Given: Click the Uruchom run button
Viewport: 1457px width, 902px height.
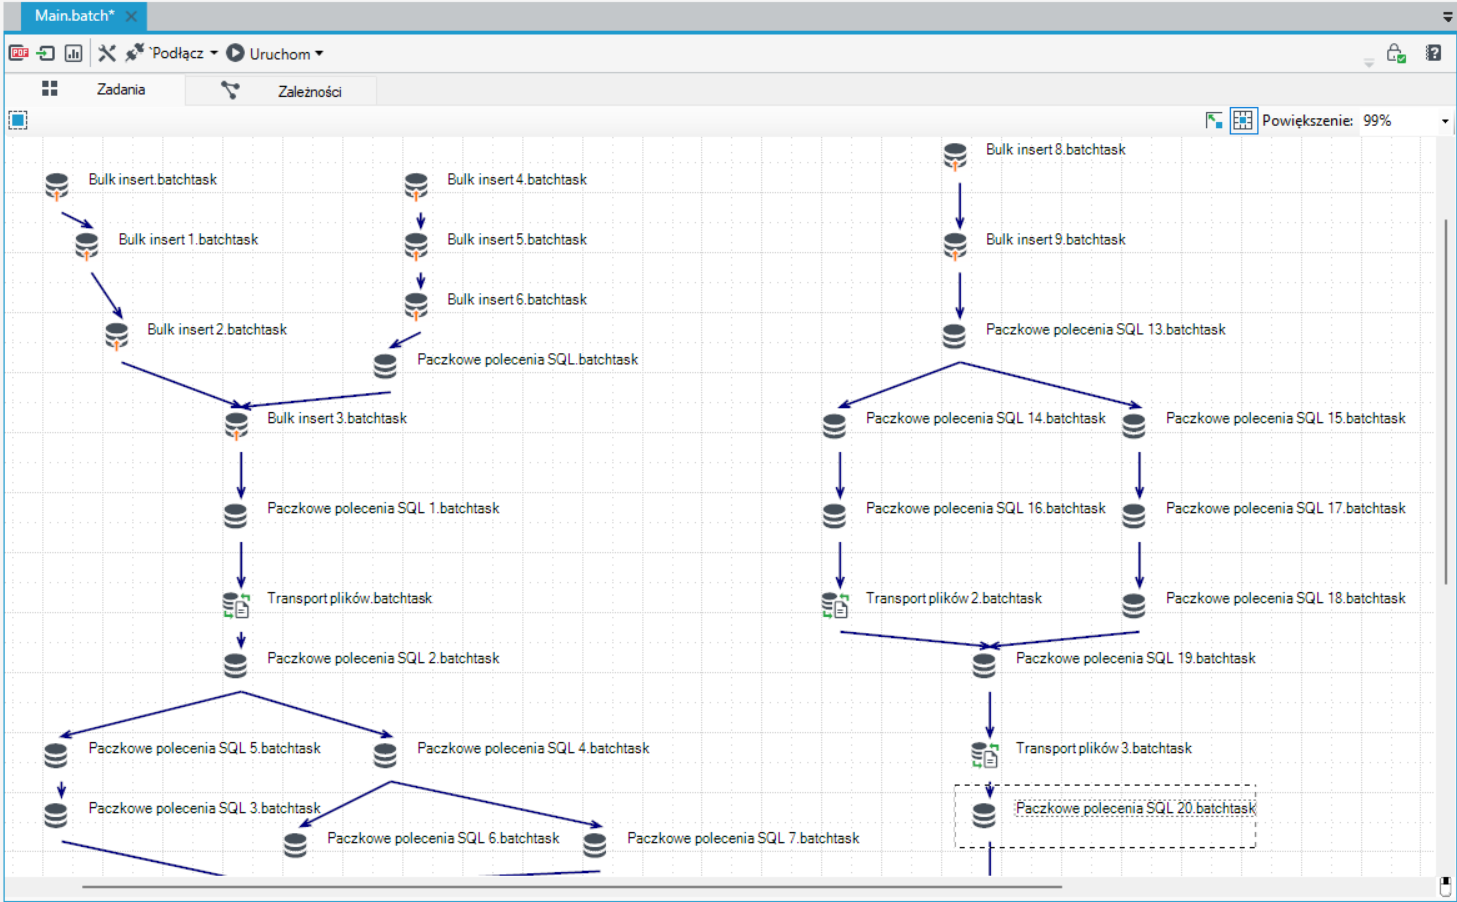Looking at the screenshot, I should [268, 53].
